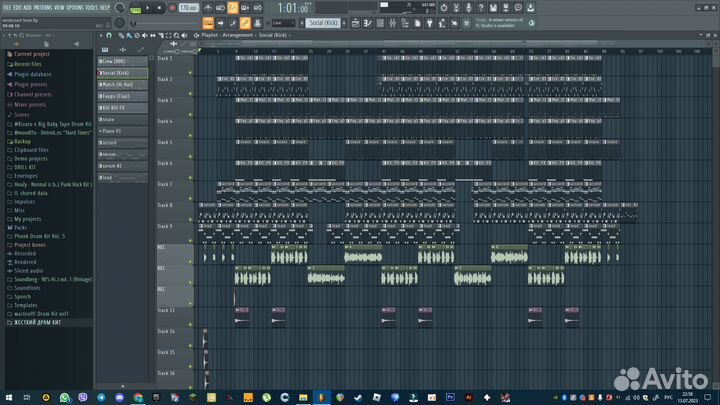
Task: Mute Track 1 via its green dot
Action: click(x=190, y=73)
